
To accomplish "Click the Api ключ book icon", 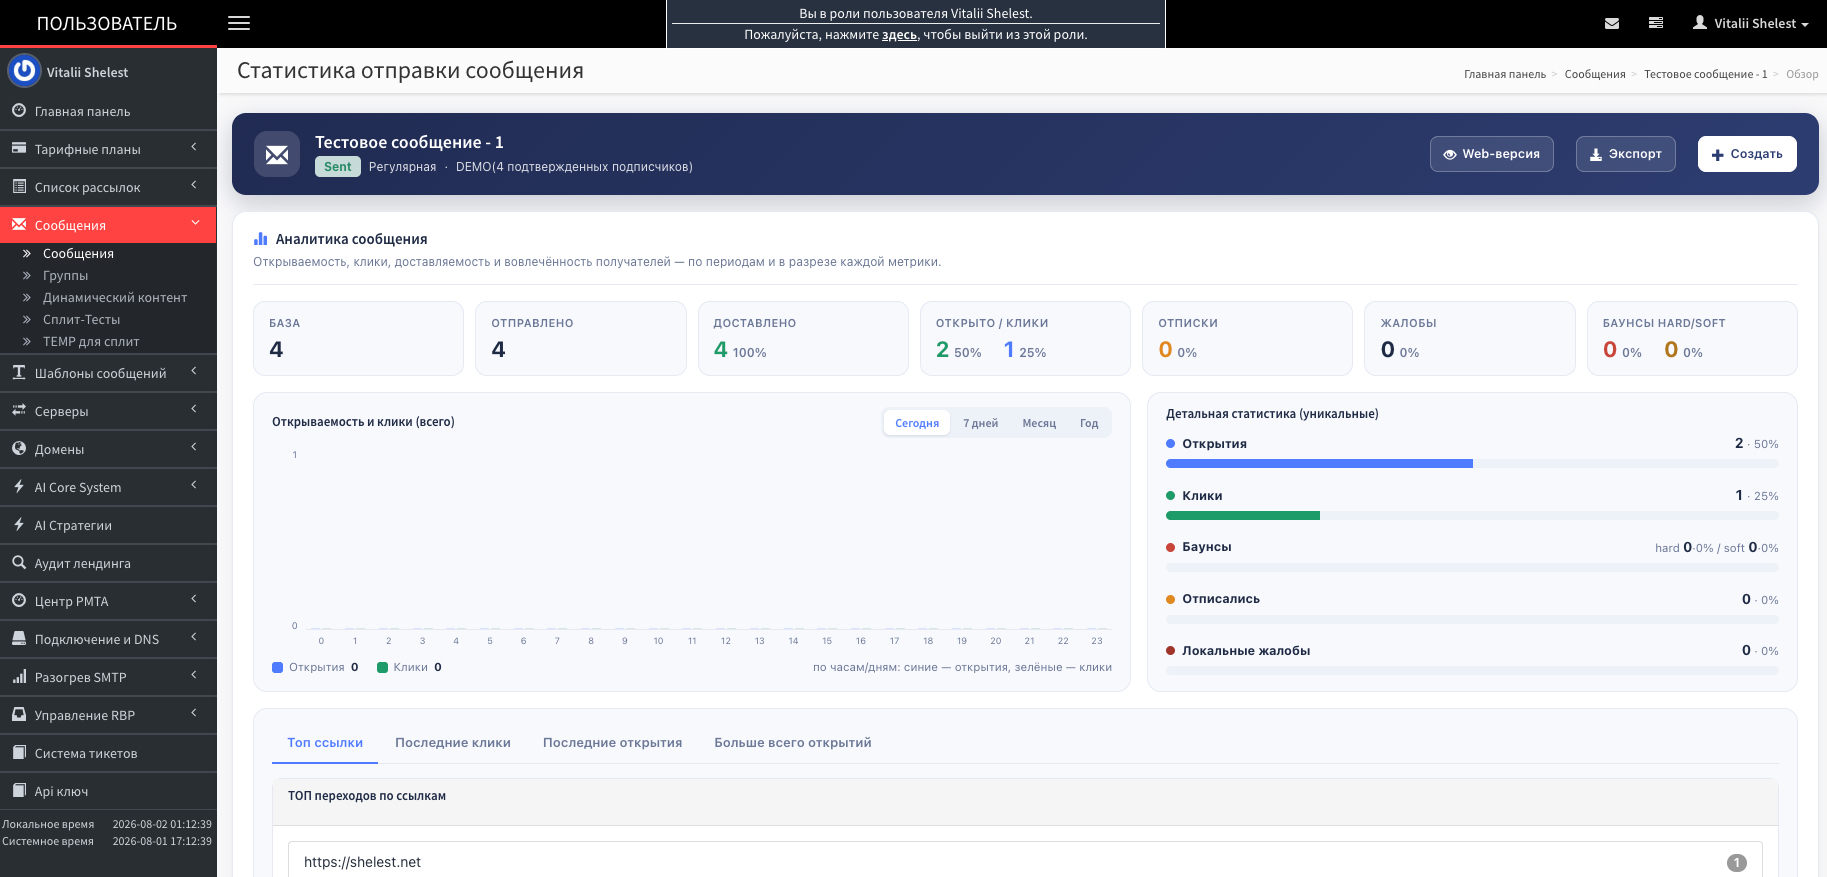I will click(19, 790).
